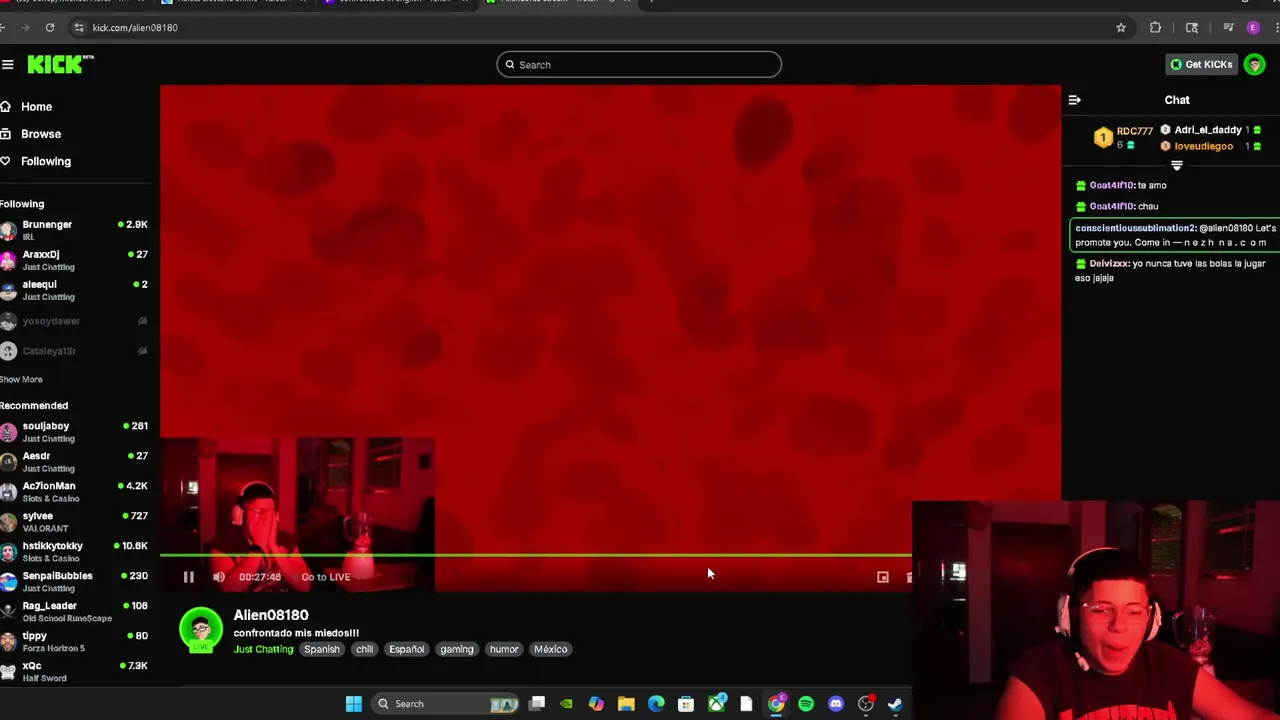This screenshot has width=1280, height=720.
Task: Open xQc channel
Action: (x=75, y=672)
